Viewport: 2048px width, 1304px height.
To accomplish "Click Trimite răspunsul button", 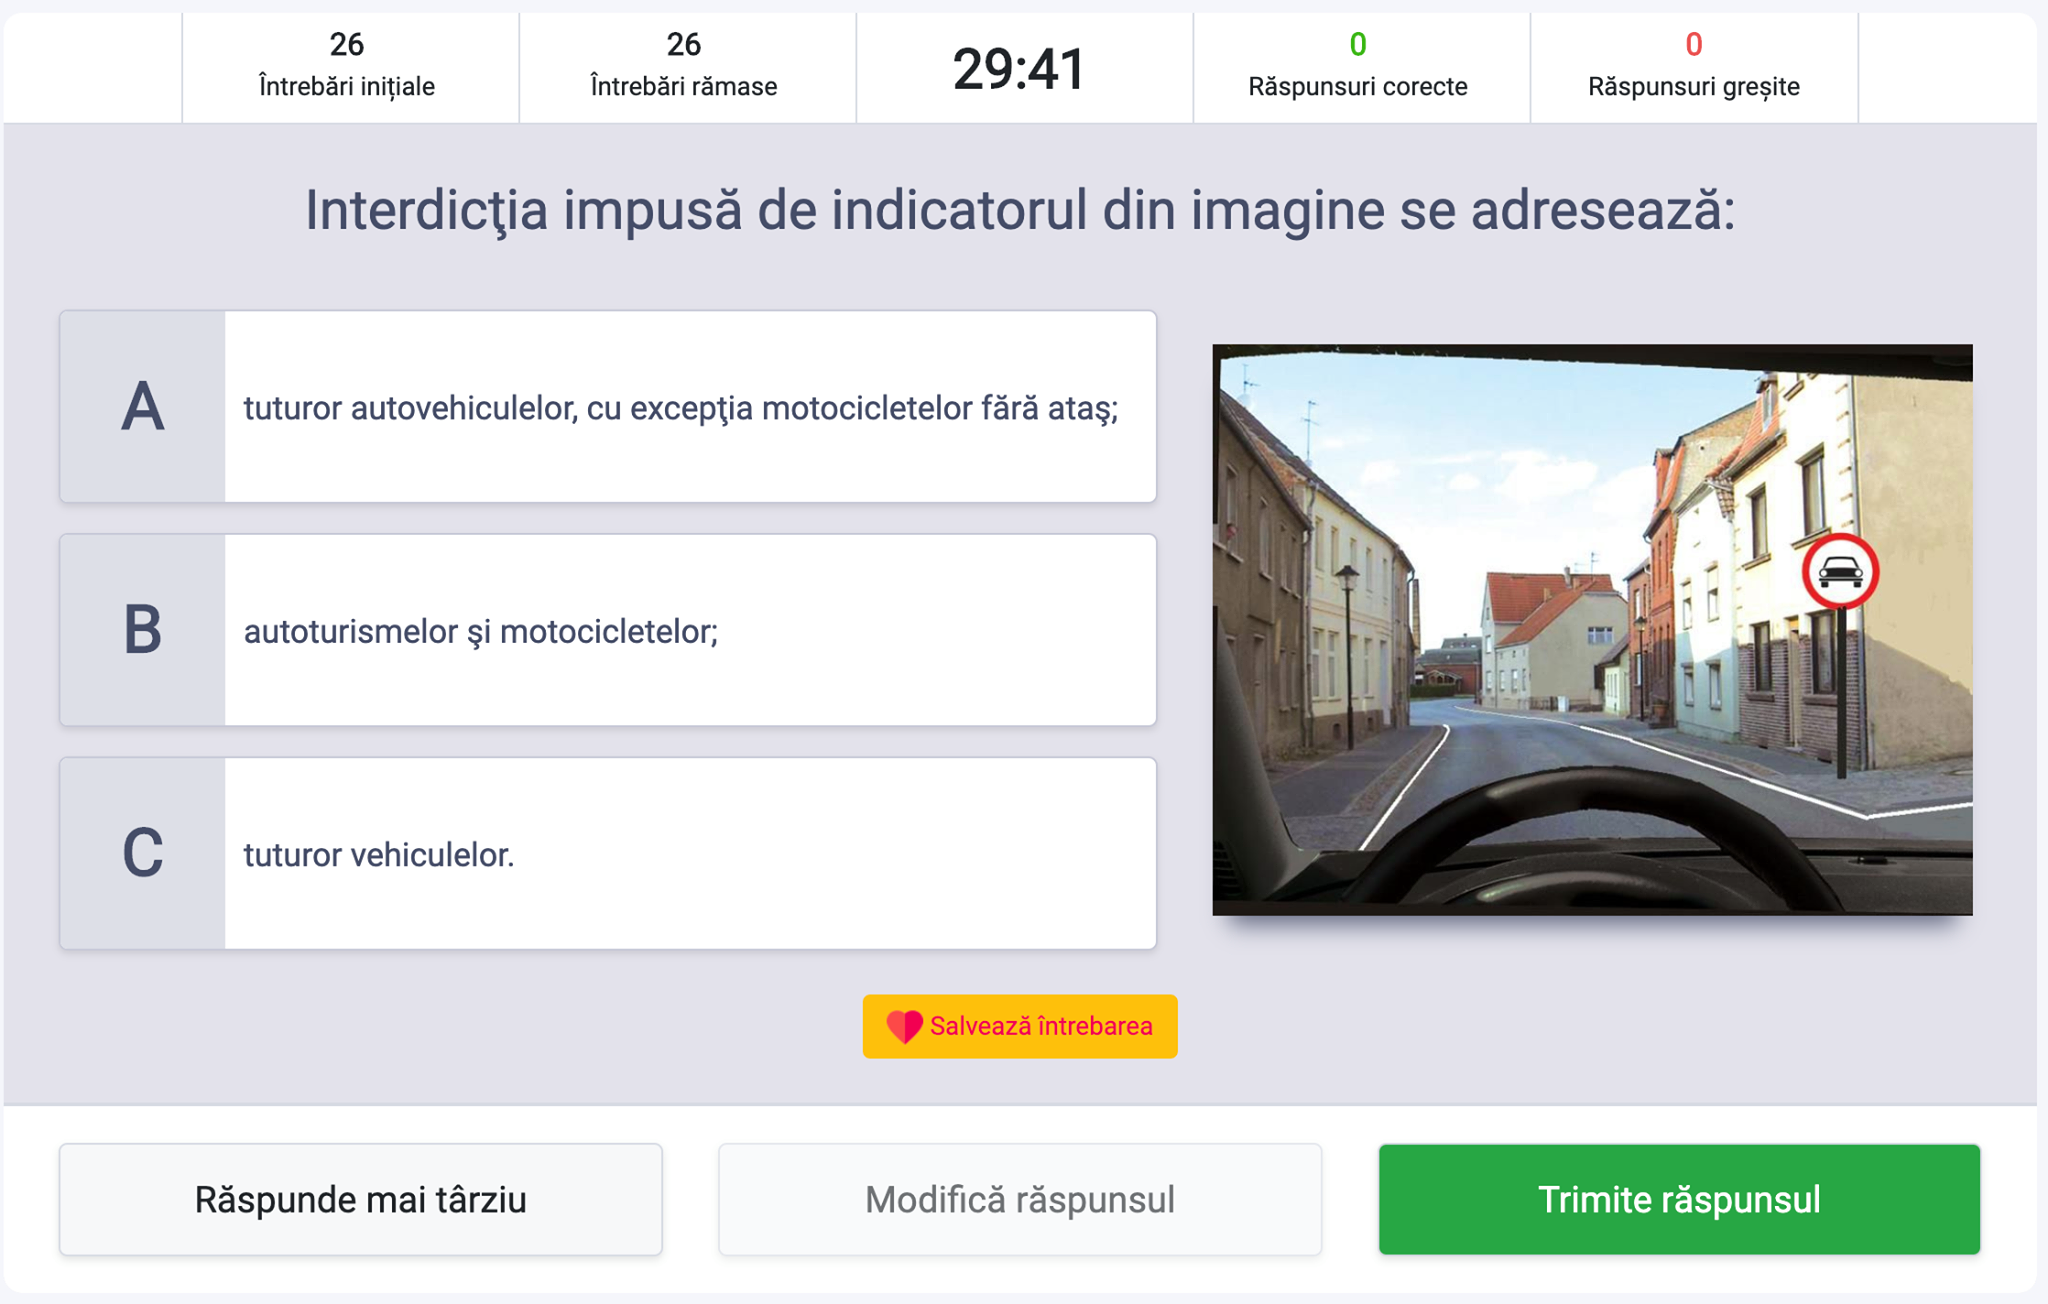I will pyautogui.click(x=1679, y=1199).
